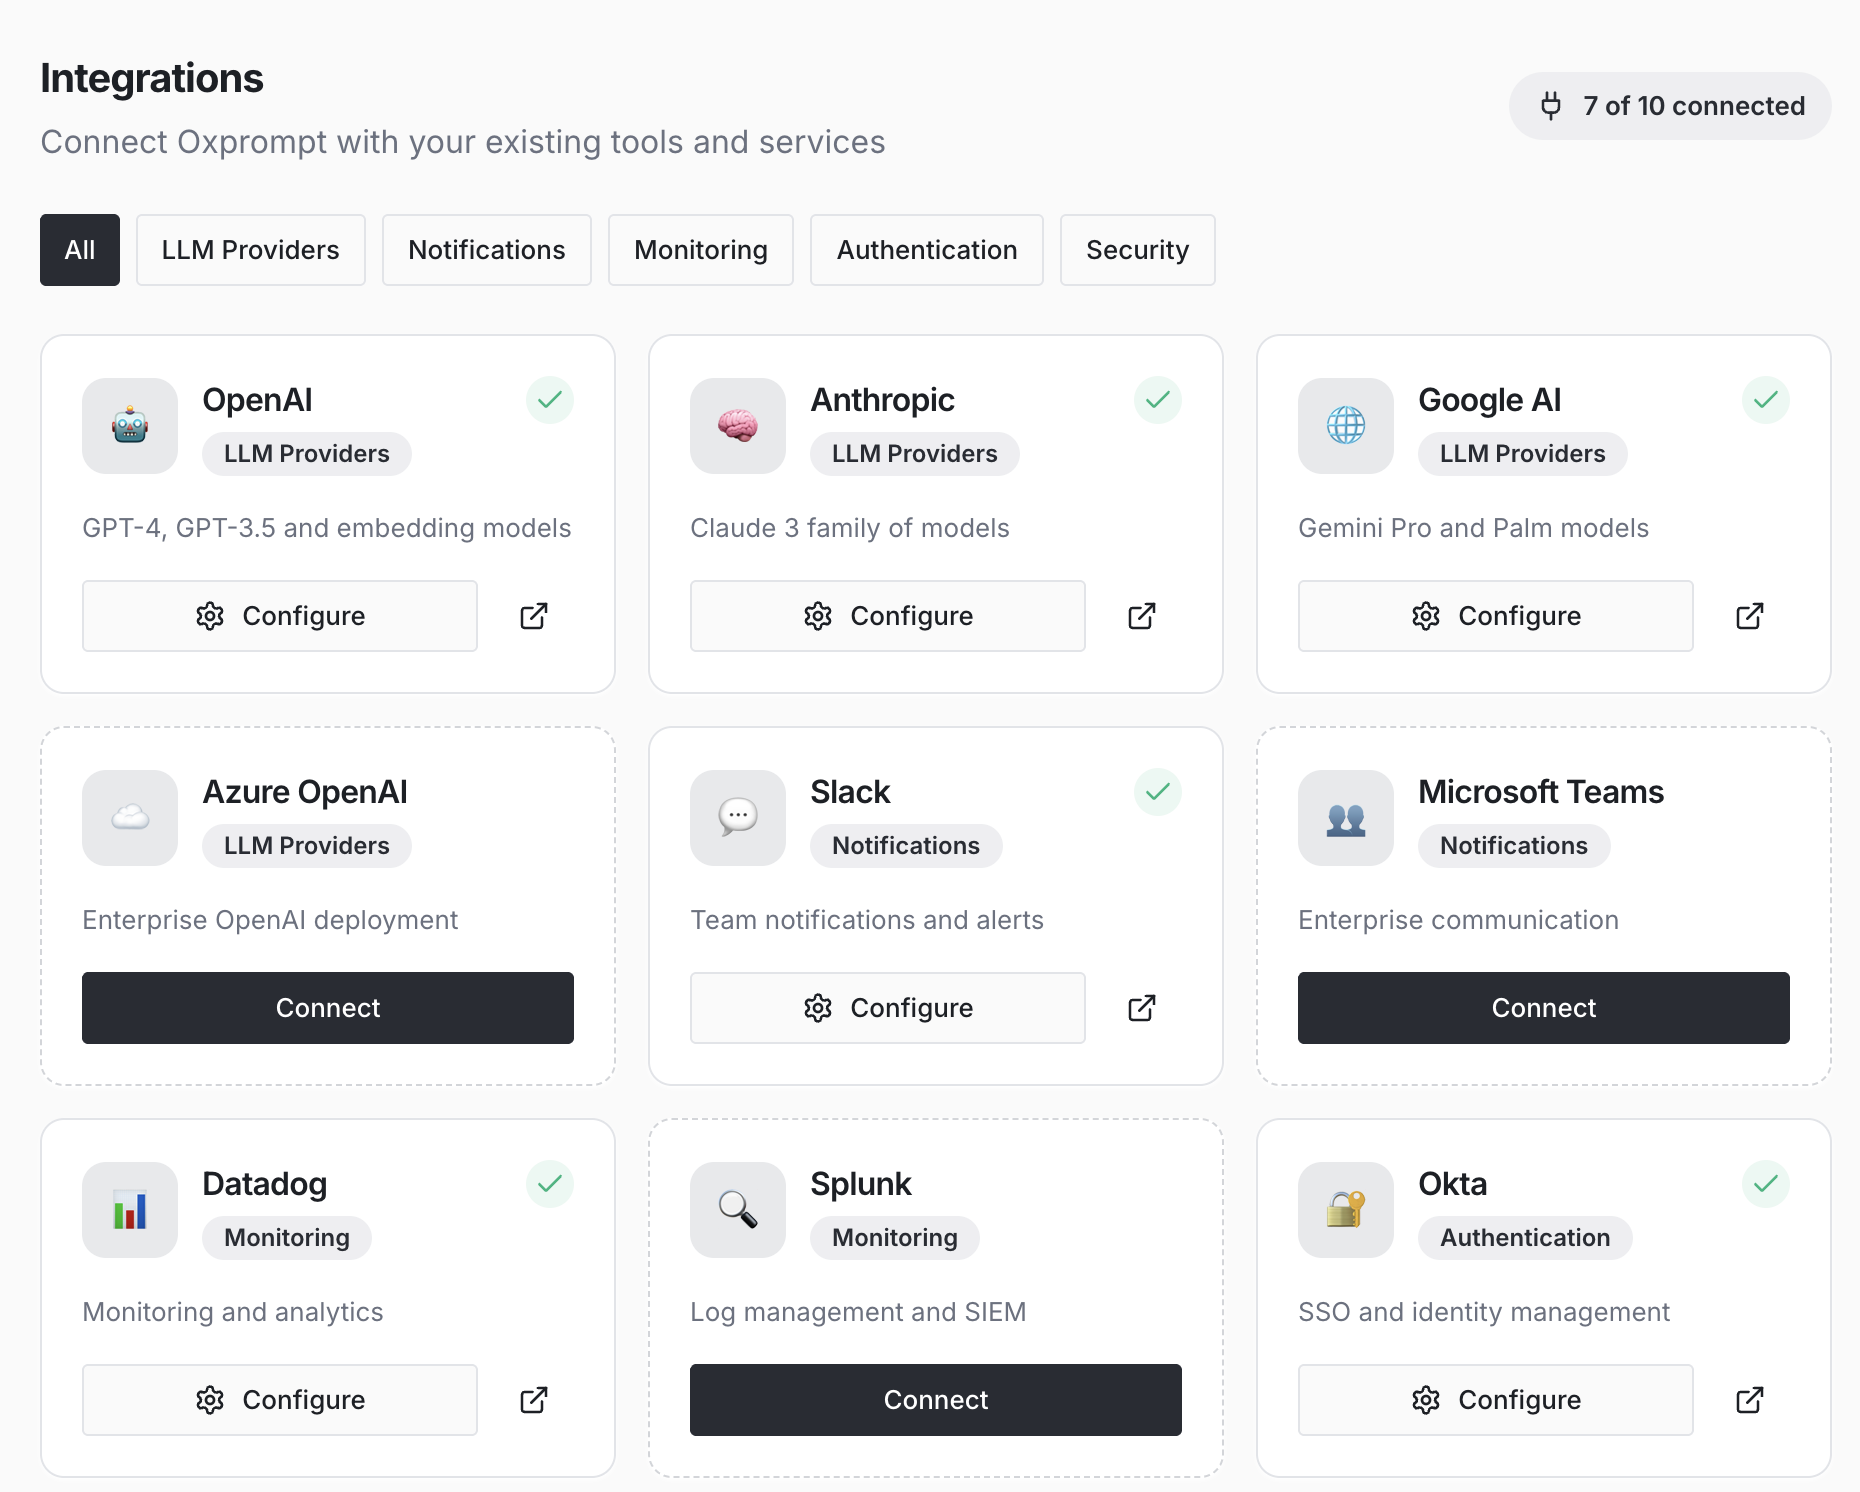1860x1492 pixels.
Task: Click the gear icon on Google AI Configure
Action: coord(1426,616)
